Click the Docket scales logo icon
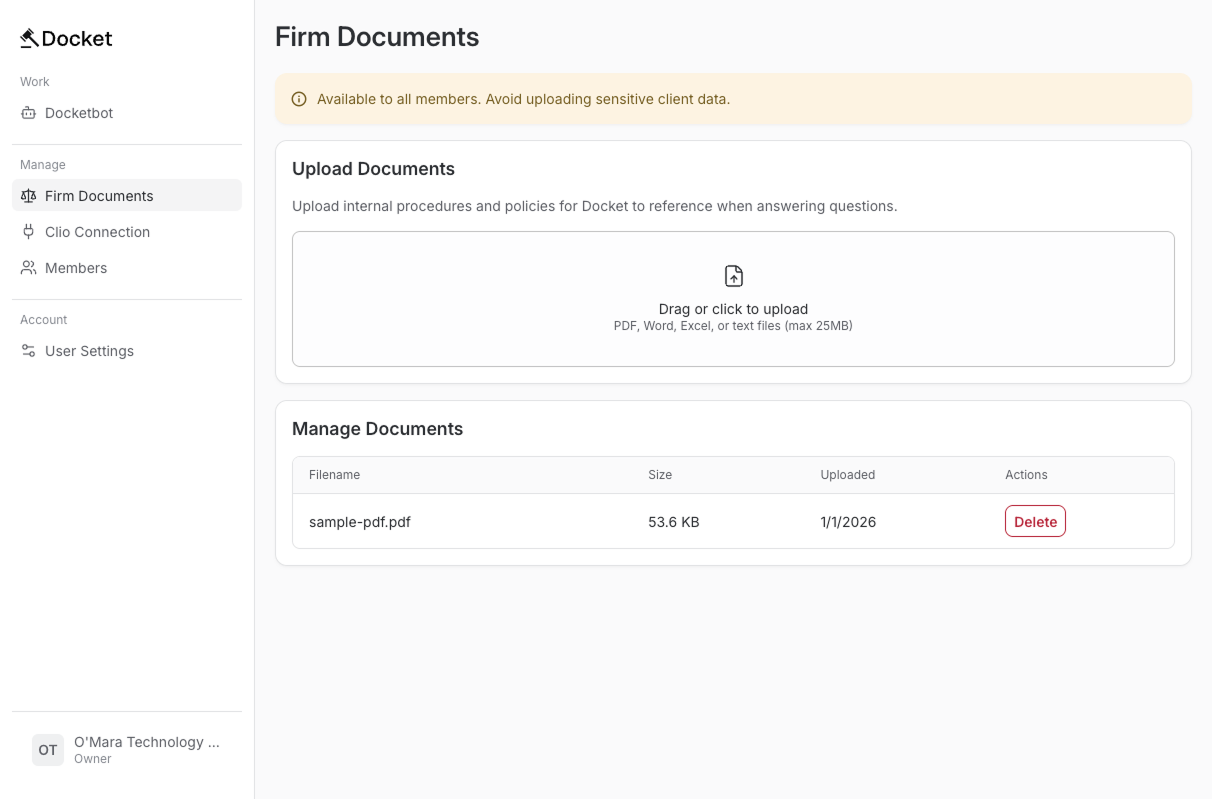 tap(28, 37)
